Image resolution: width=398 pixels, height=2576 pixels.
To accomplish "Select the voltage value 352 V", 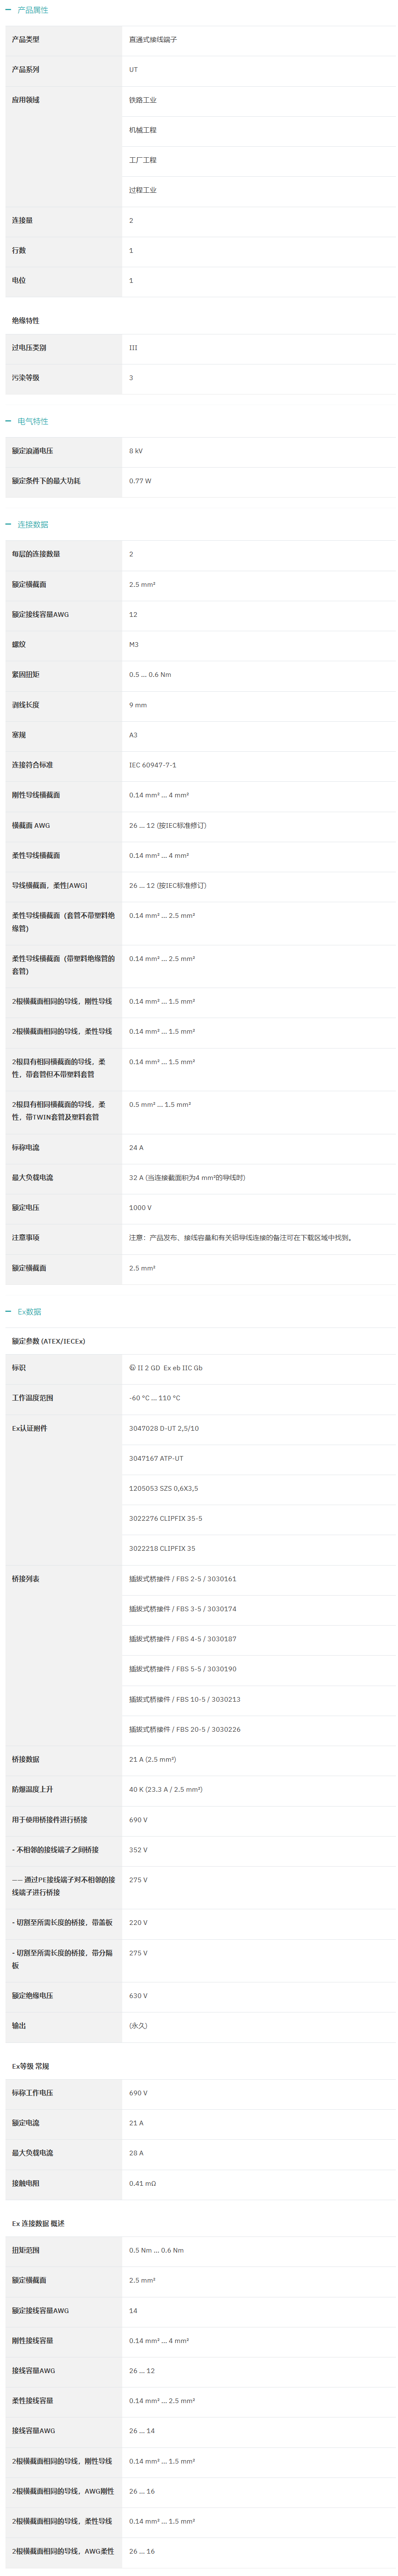I will [138, 1850].
